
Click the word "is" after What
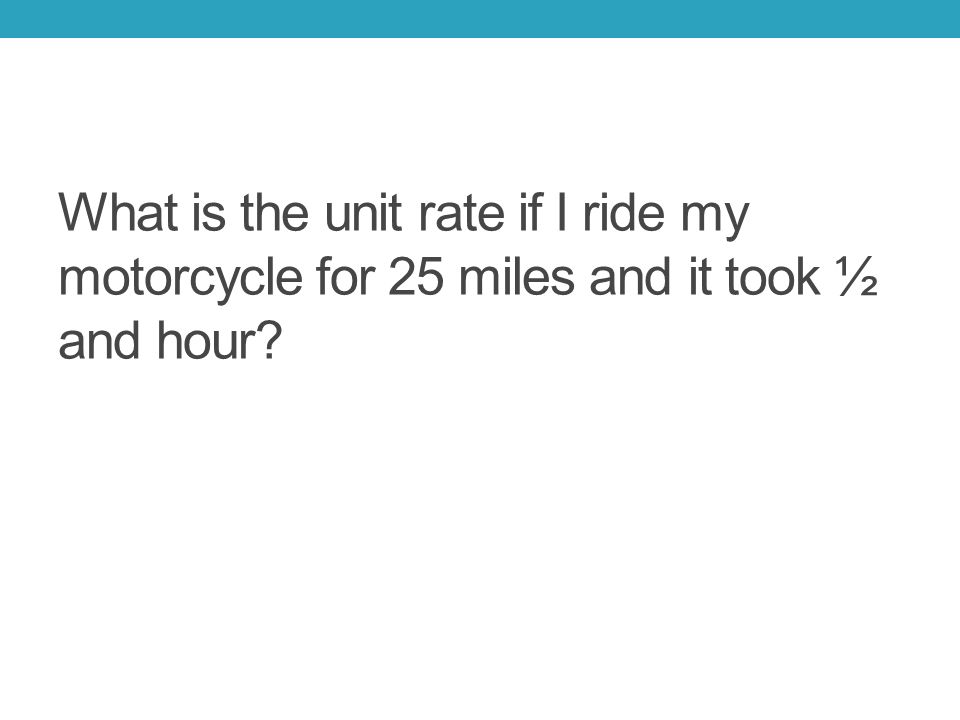(x=209, y=212)
